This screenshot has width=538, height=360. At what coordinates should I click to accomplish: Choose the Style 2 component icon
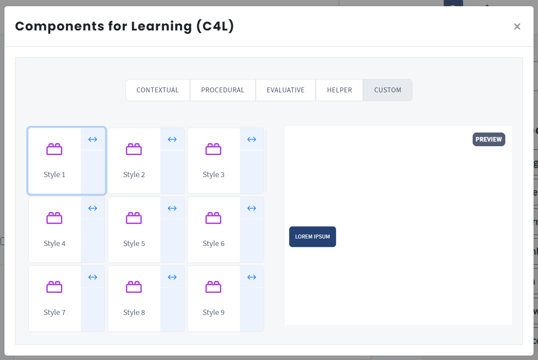pos(134,149)
